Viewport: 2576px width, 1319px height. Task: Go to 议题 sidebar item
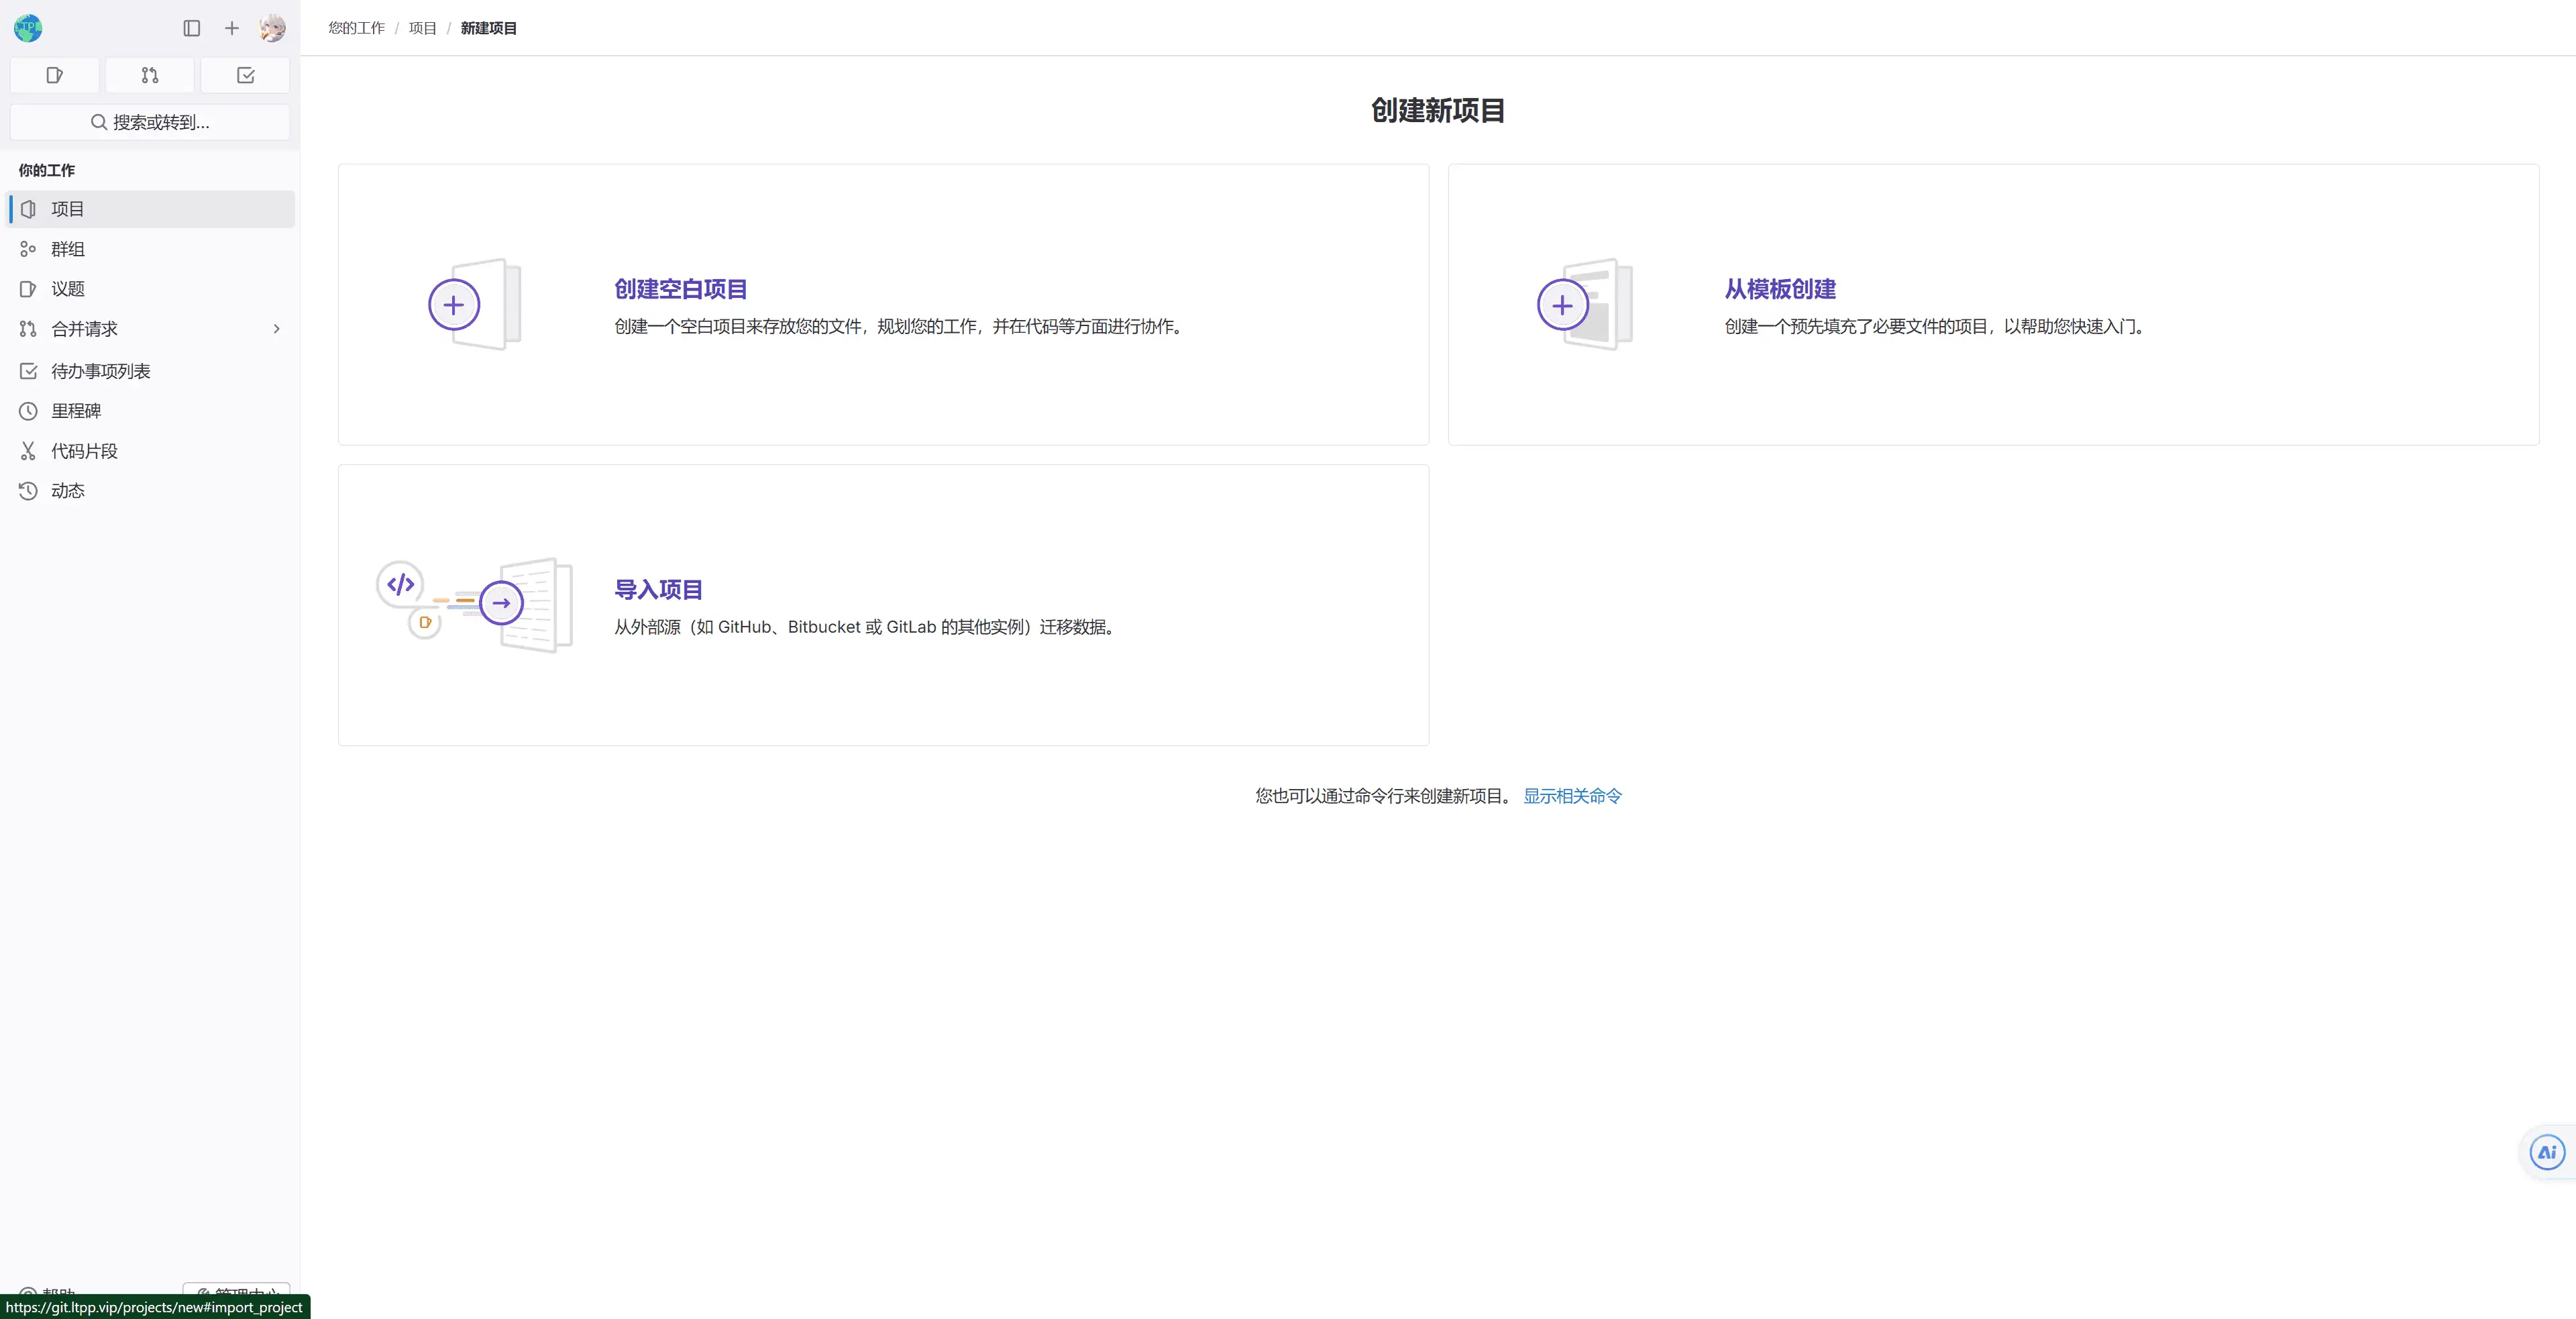pos(68,289)
